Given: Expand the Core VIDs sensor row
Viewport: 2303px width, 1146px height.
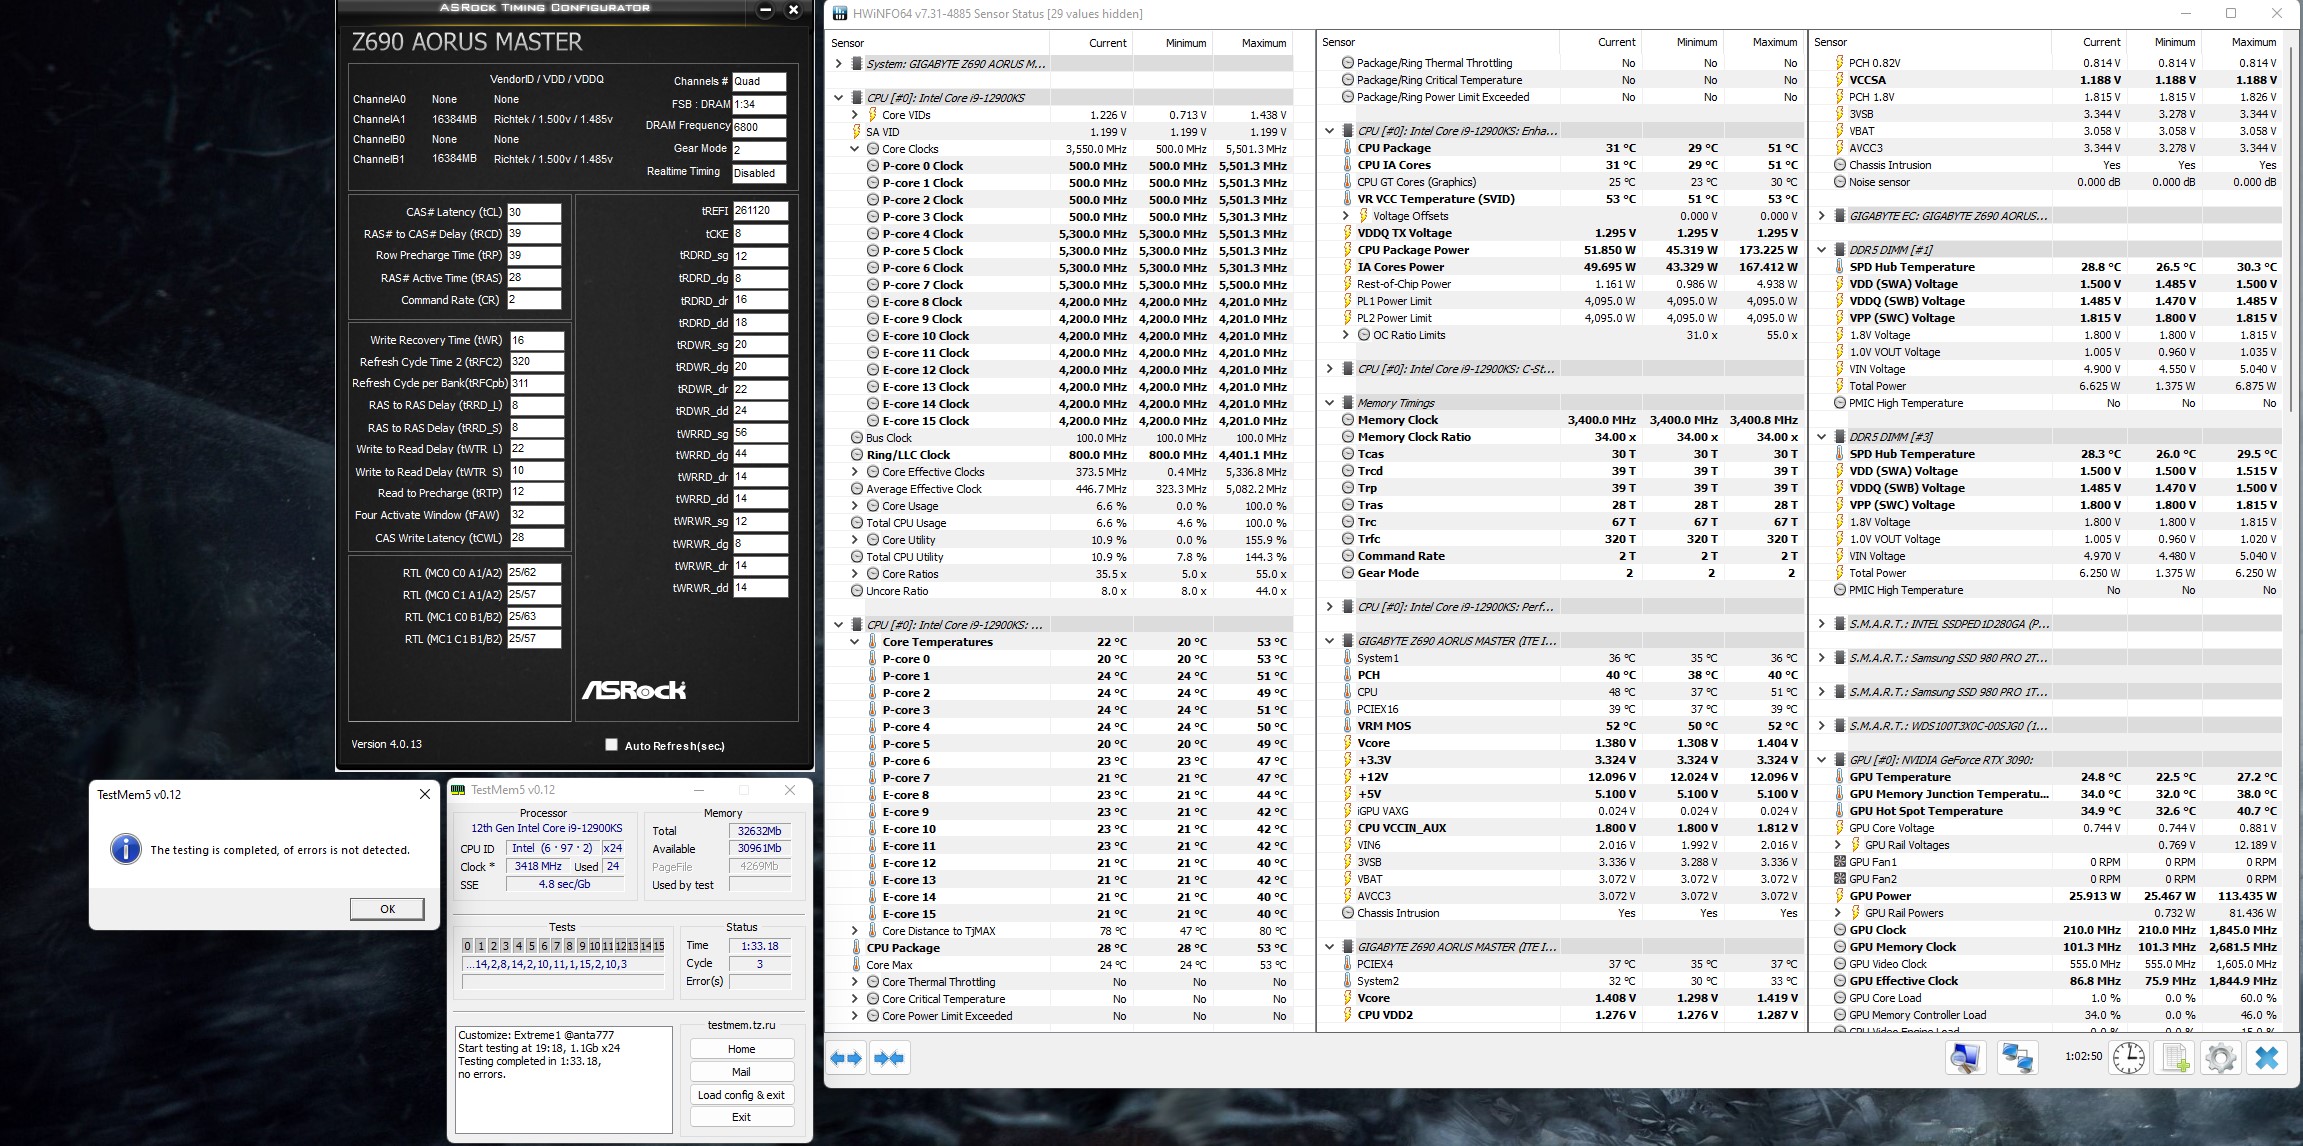Looking at the screenshot, I should [855, 115].
